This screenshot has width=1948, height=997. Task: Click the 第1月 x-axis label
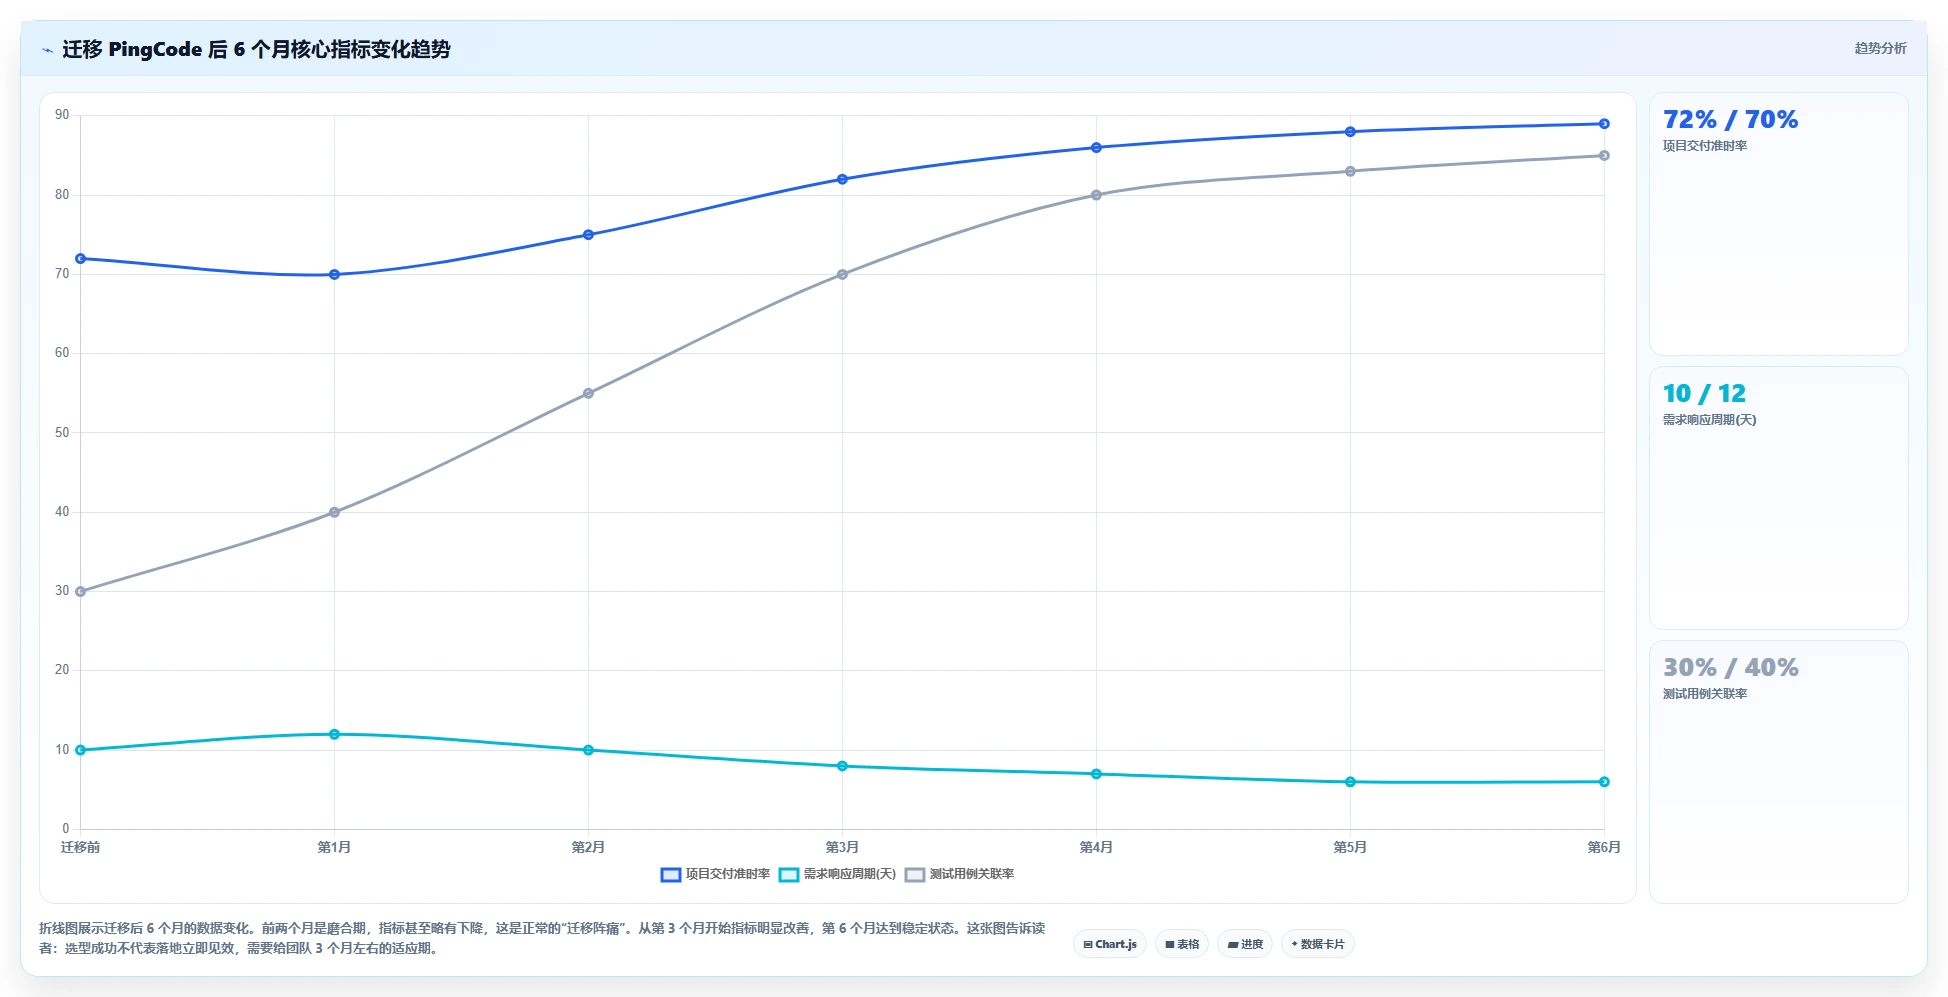tap(335, 848)
